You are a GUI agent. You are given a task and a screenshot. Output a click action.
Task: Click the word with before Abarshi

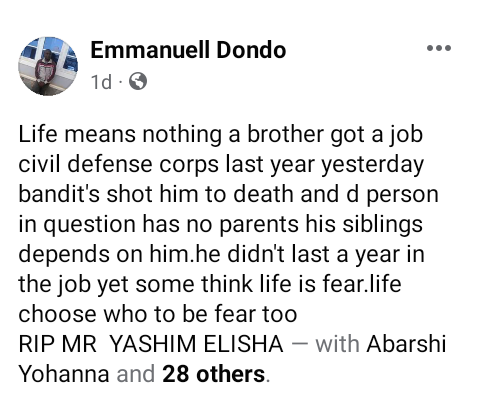[x=337, y=344]
